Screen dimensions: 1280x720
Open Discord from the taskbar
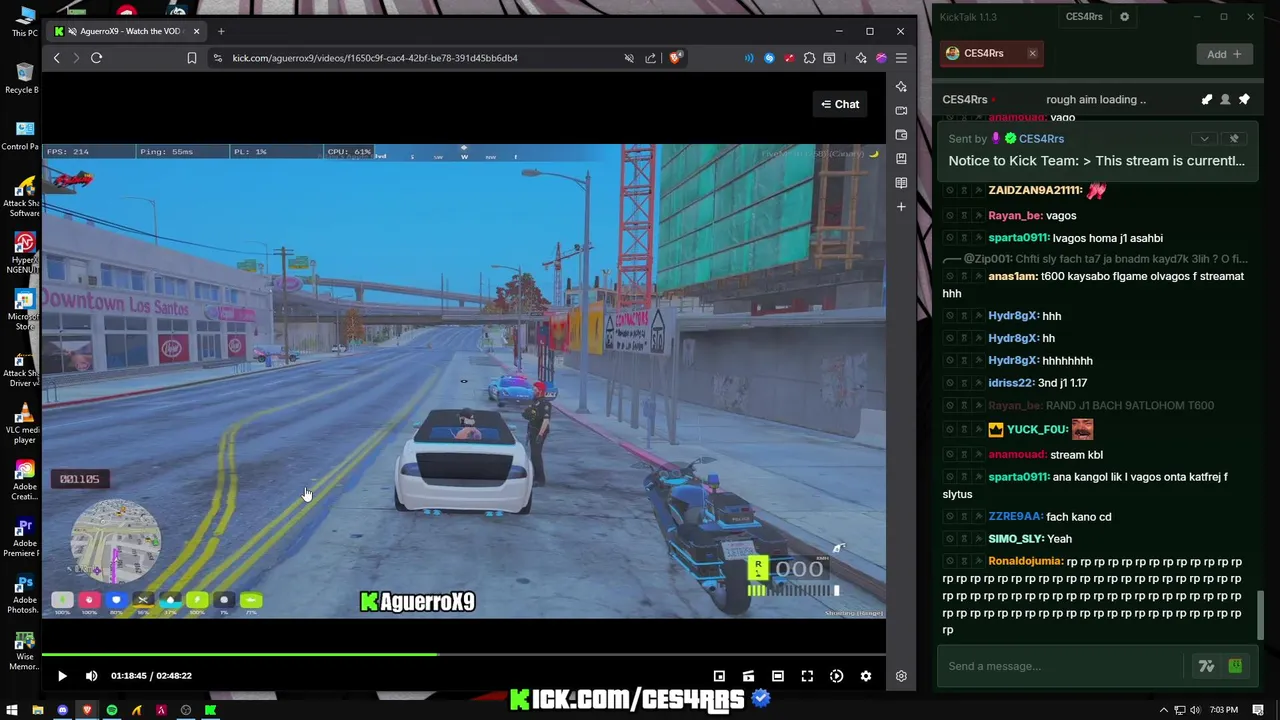[62, 711]
